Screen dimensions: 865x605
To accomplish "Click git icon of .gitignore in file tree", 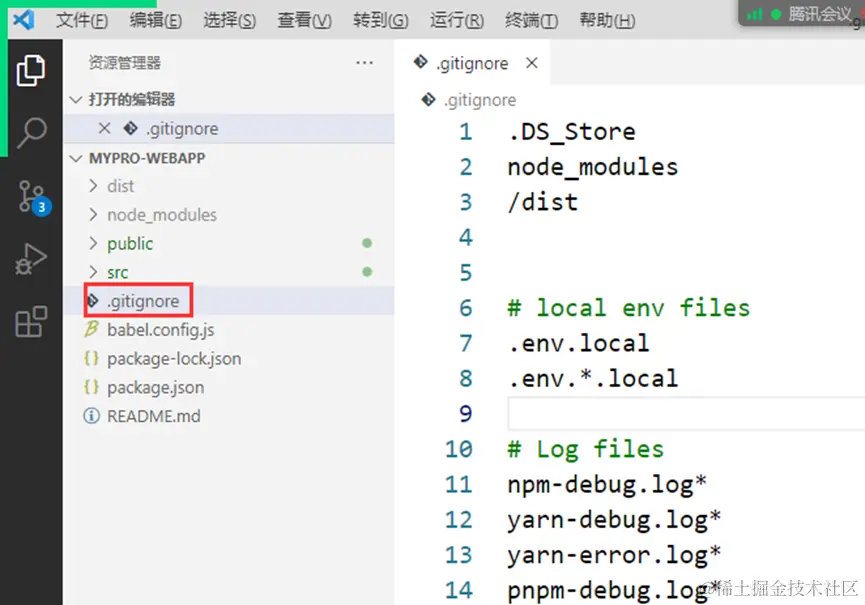I will click(93, 301).
